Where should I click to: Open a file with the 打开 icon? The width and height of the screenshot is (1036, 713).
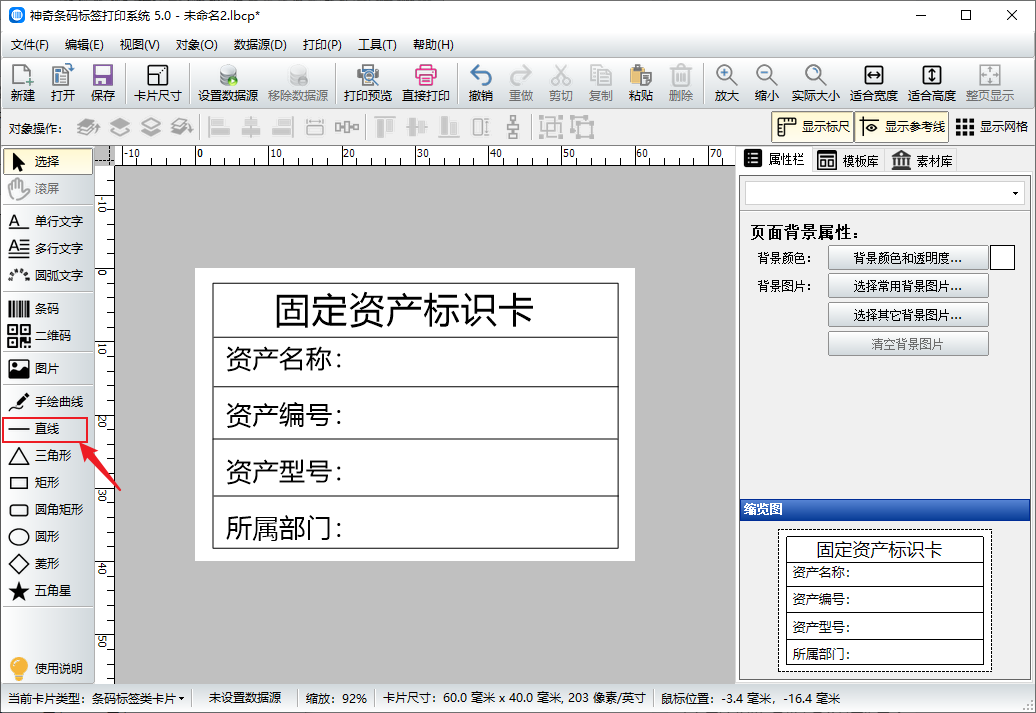pos(63,83)
